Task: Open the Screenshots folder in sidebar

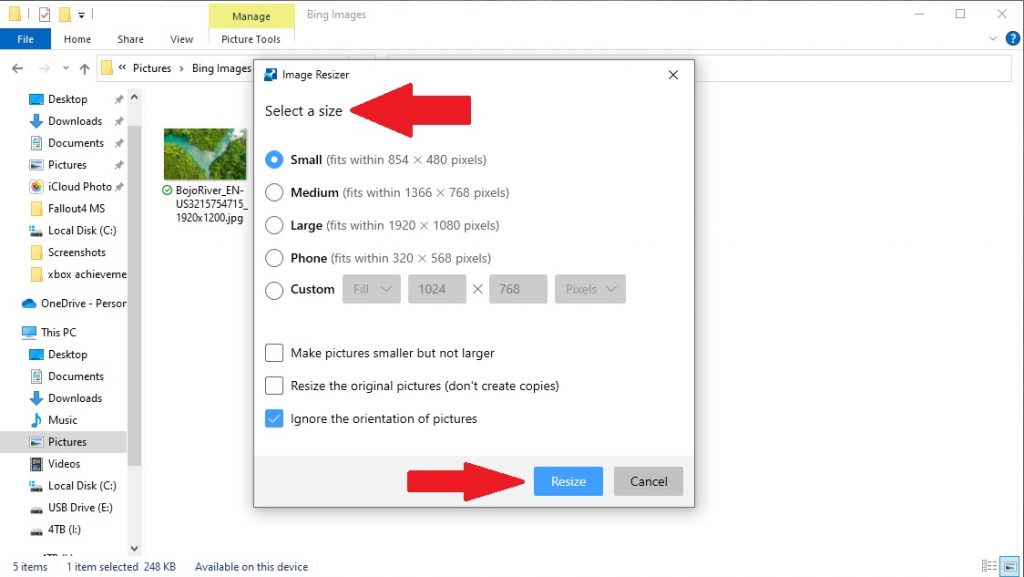Action: 76,253
